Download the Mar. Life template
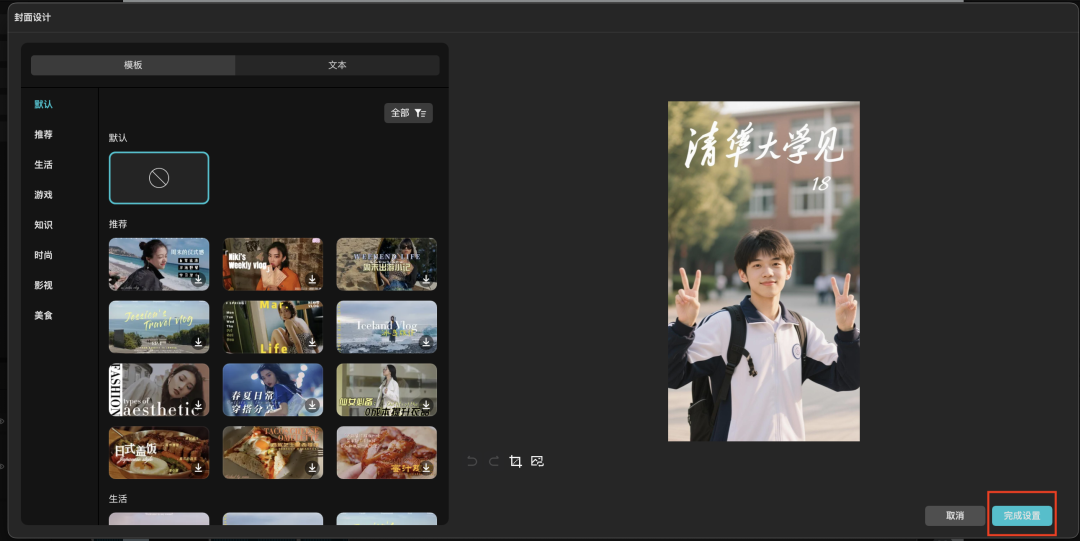 [312, 342]
